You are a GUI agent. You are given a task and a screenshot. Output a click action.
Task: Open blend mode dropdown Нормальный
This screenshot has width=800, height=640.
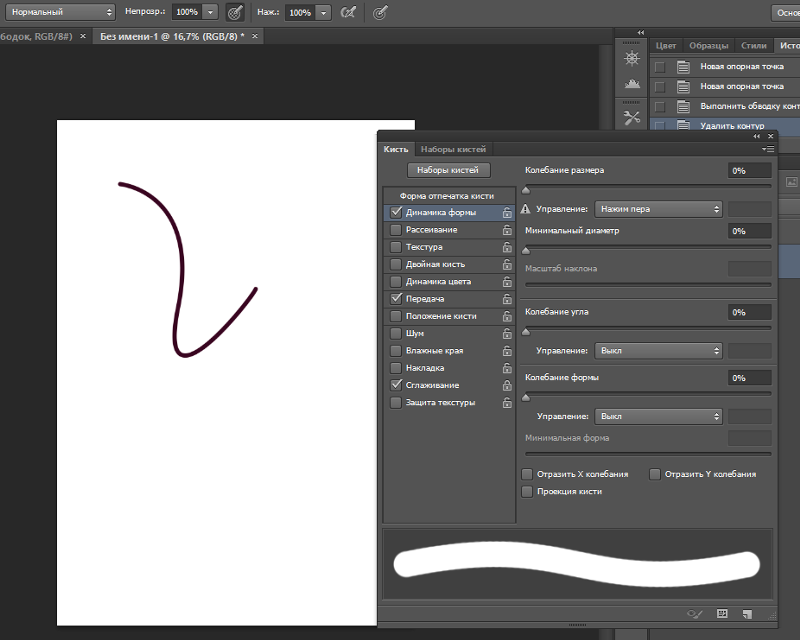coord(59,12)
